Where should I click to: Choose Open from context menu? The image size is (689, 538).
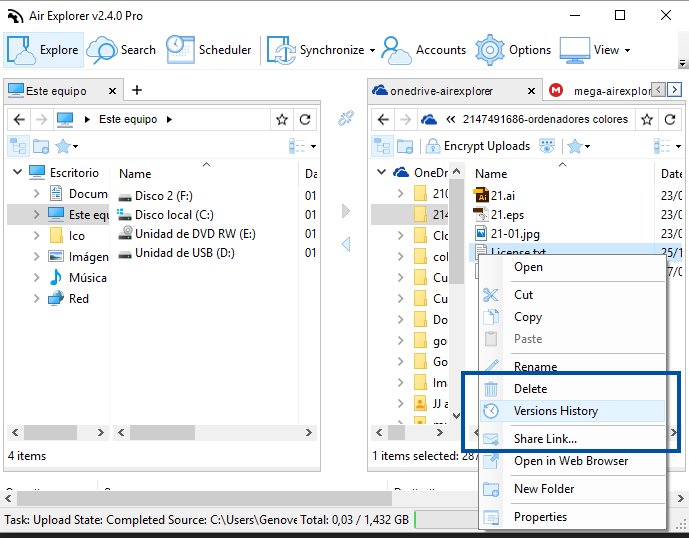pos(572,267)
